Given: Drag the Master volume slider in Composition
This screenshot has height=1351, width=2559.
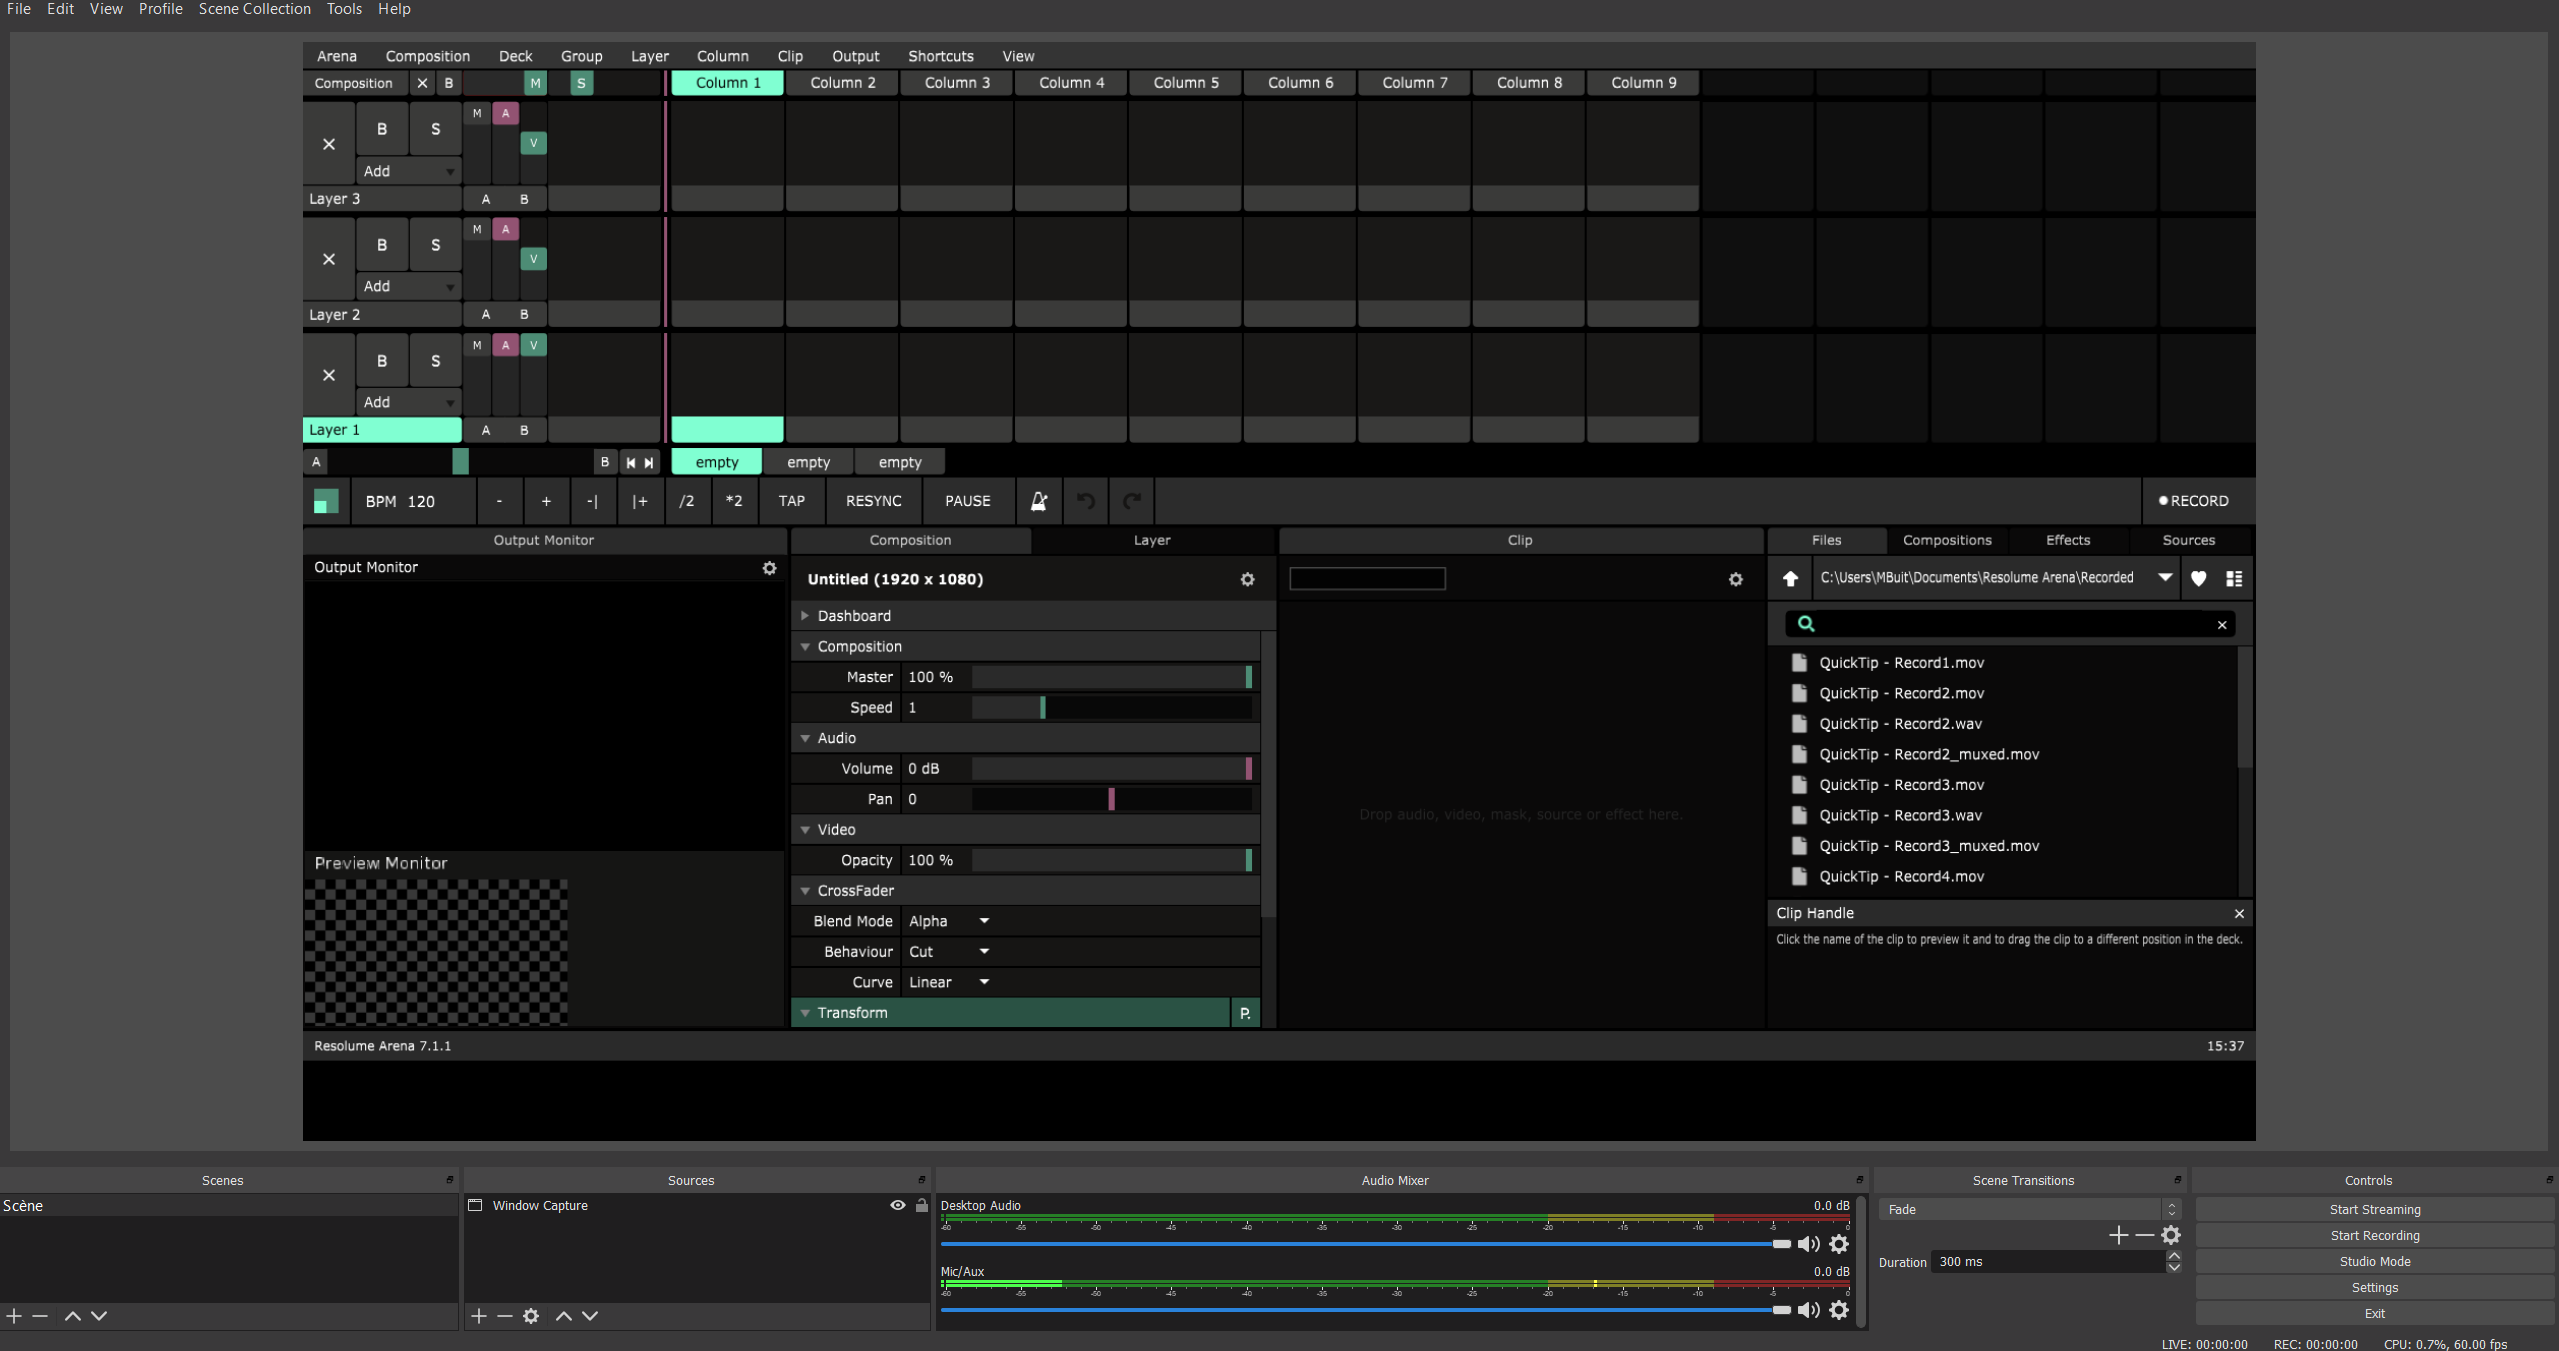Looking at the screenshot, I should click(1247, 676).
